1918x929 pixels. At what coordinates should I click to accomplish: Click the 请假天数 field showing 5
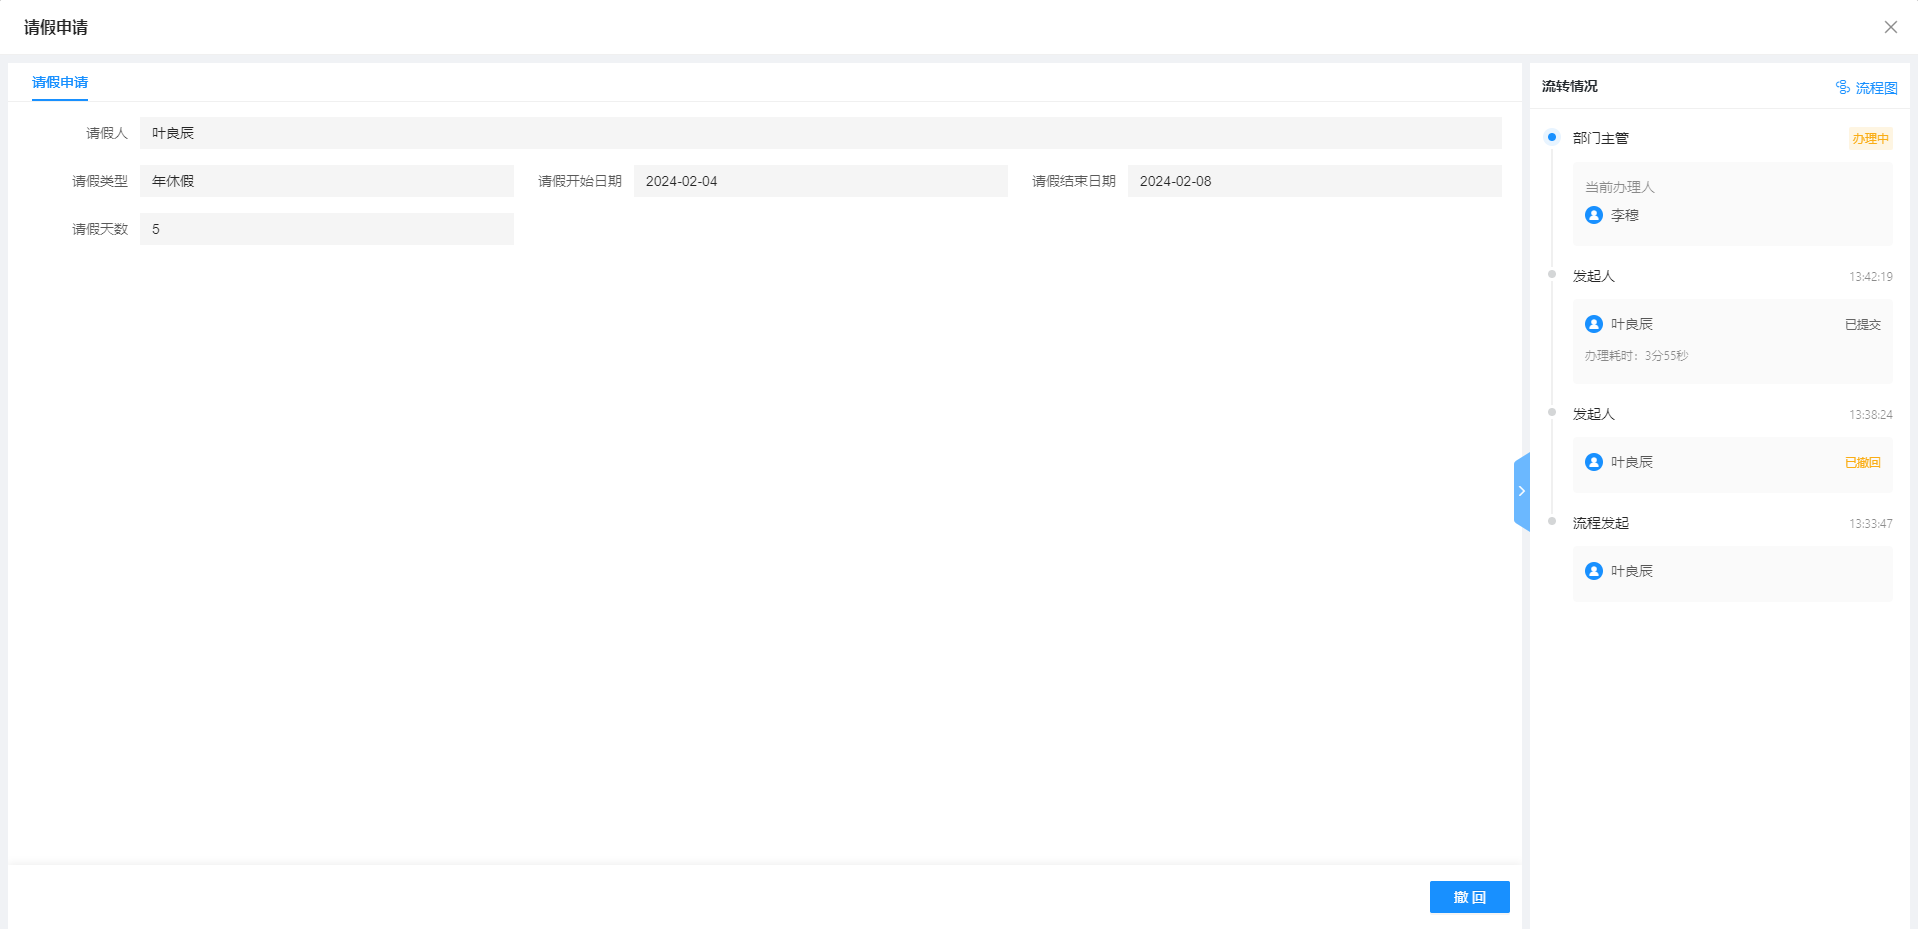point(326,229)
